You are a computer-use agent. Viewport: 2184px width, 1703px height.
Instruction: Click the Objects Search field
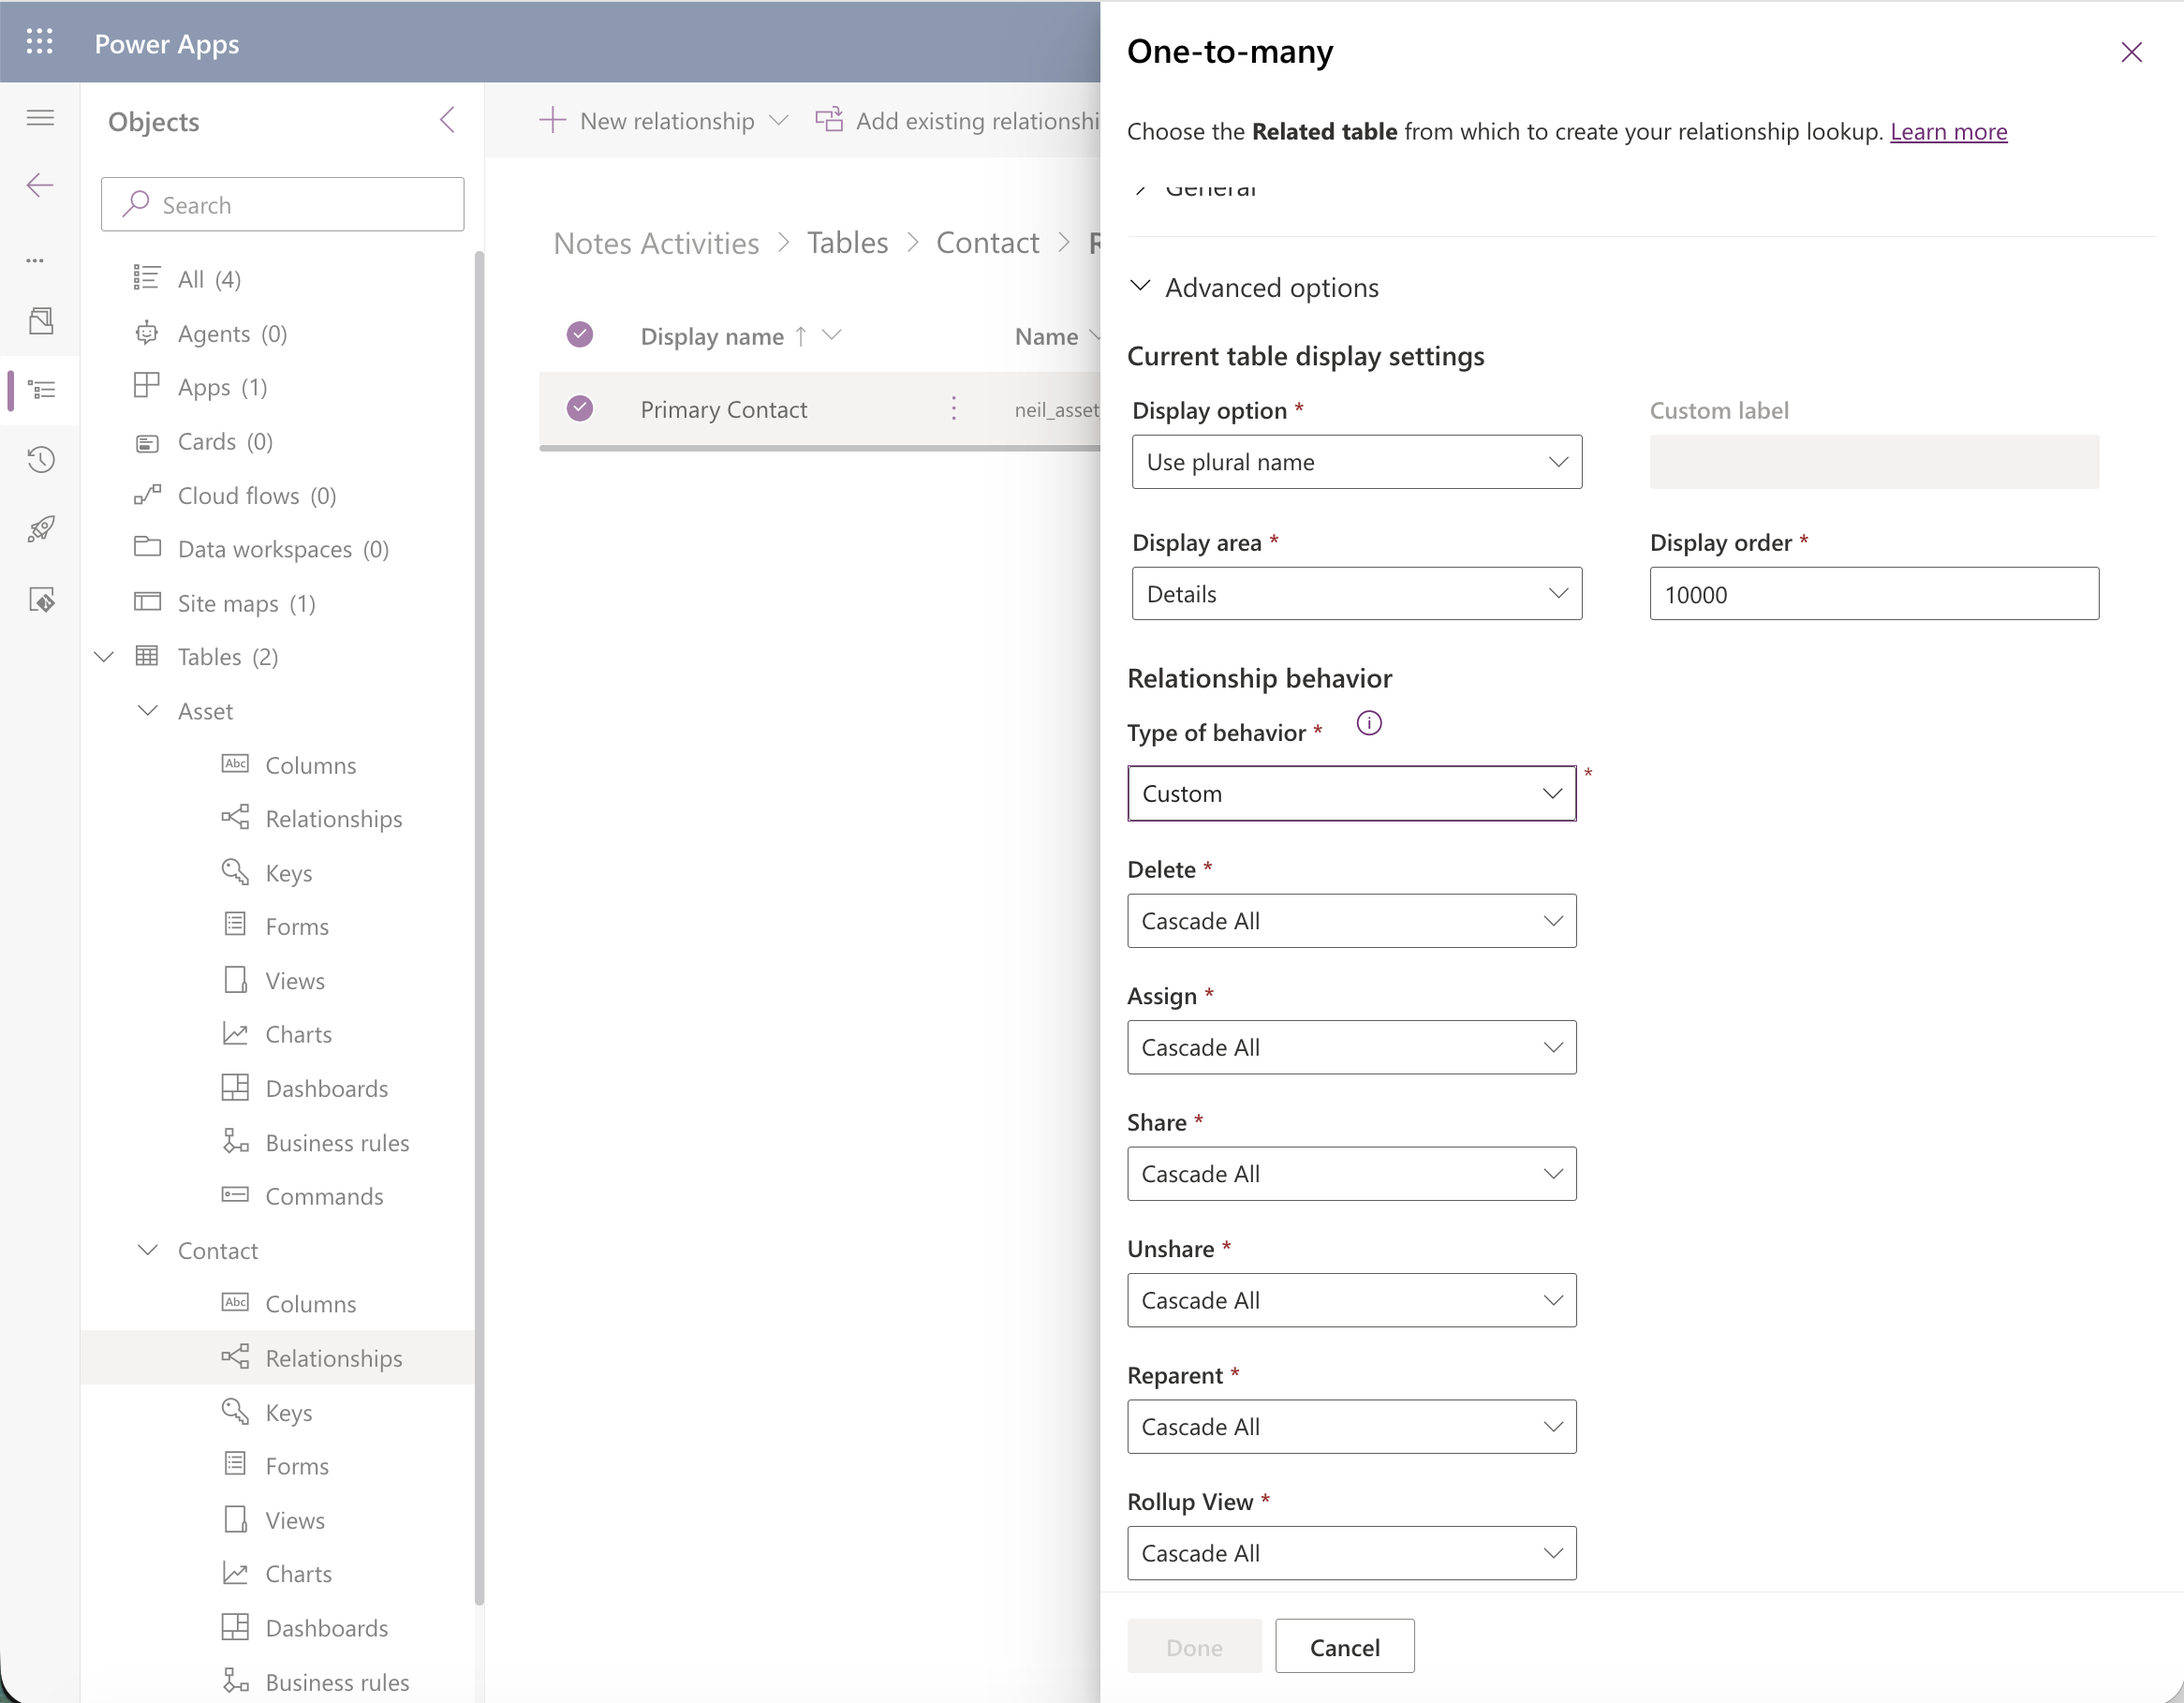coord(282,205)
